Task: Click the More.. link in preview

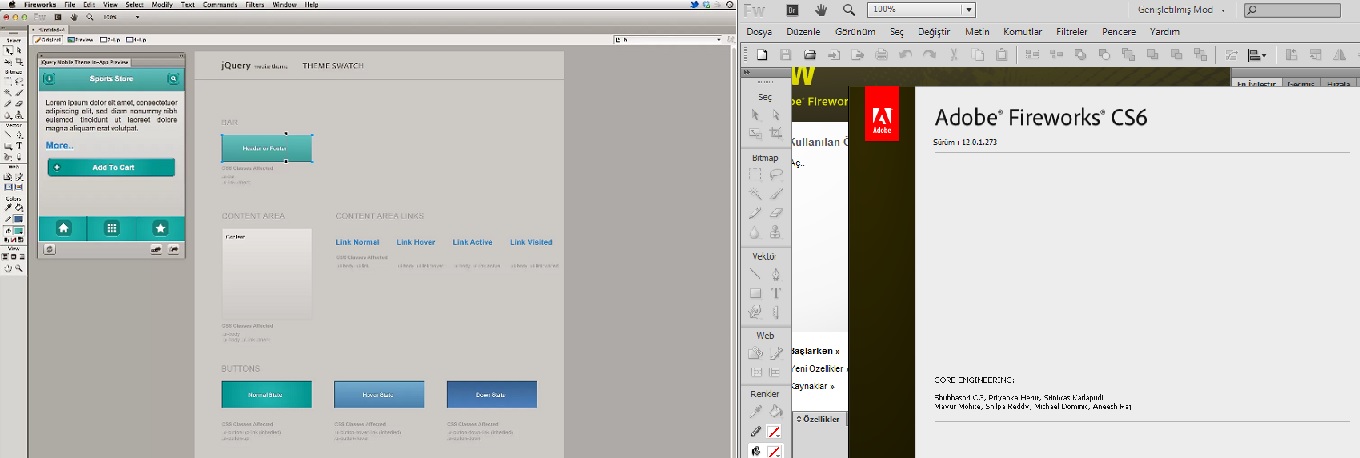Action: (59, 146)
